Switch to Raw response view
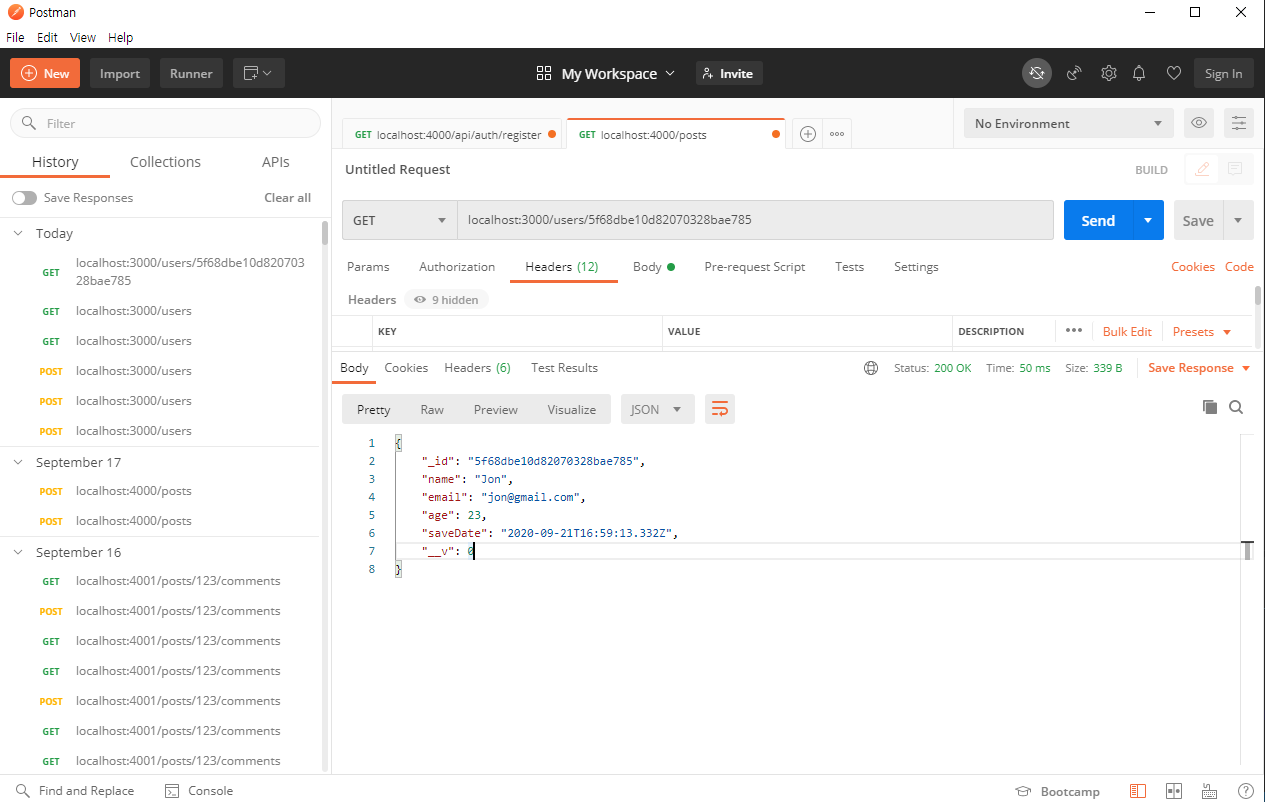 click(432, 409)
